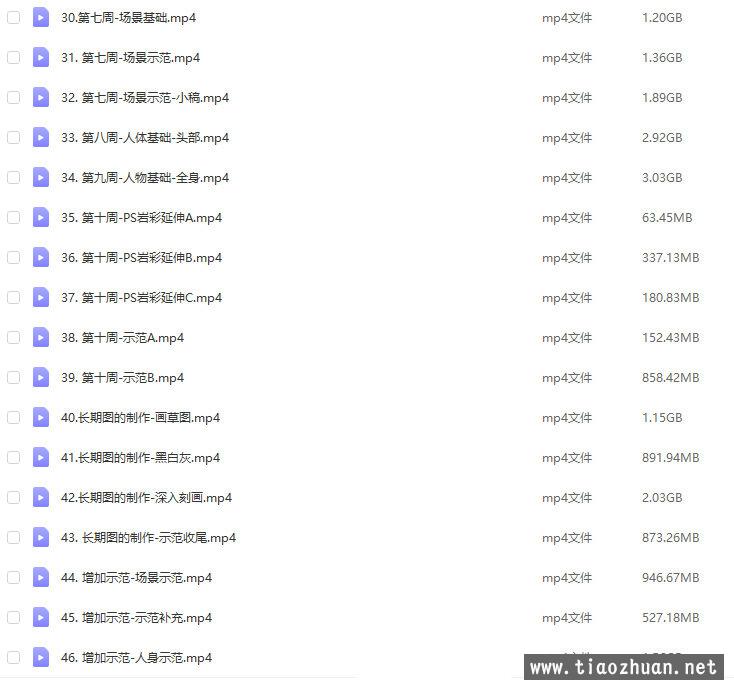This screenshot has height=687, width=734.
Task: Check the box for 31. 第七周-场景示范.mp4
Action: (14, 58)
